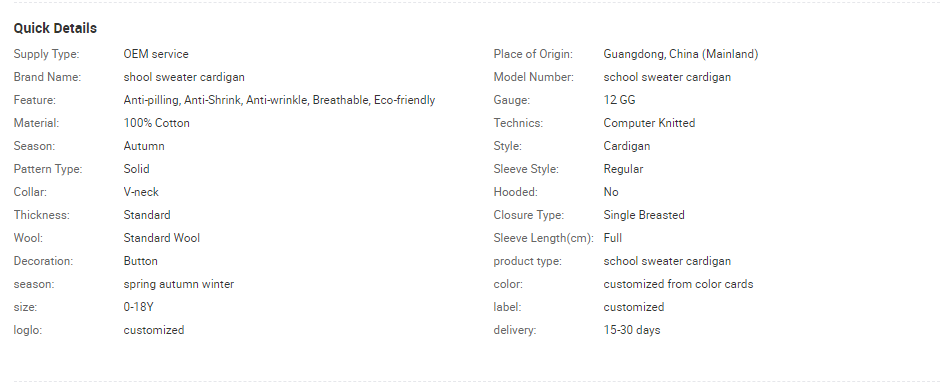Select the 12 GG gauge value

coord(619,100)
